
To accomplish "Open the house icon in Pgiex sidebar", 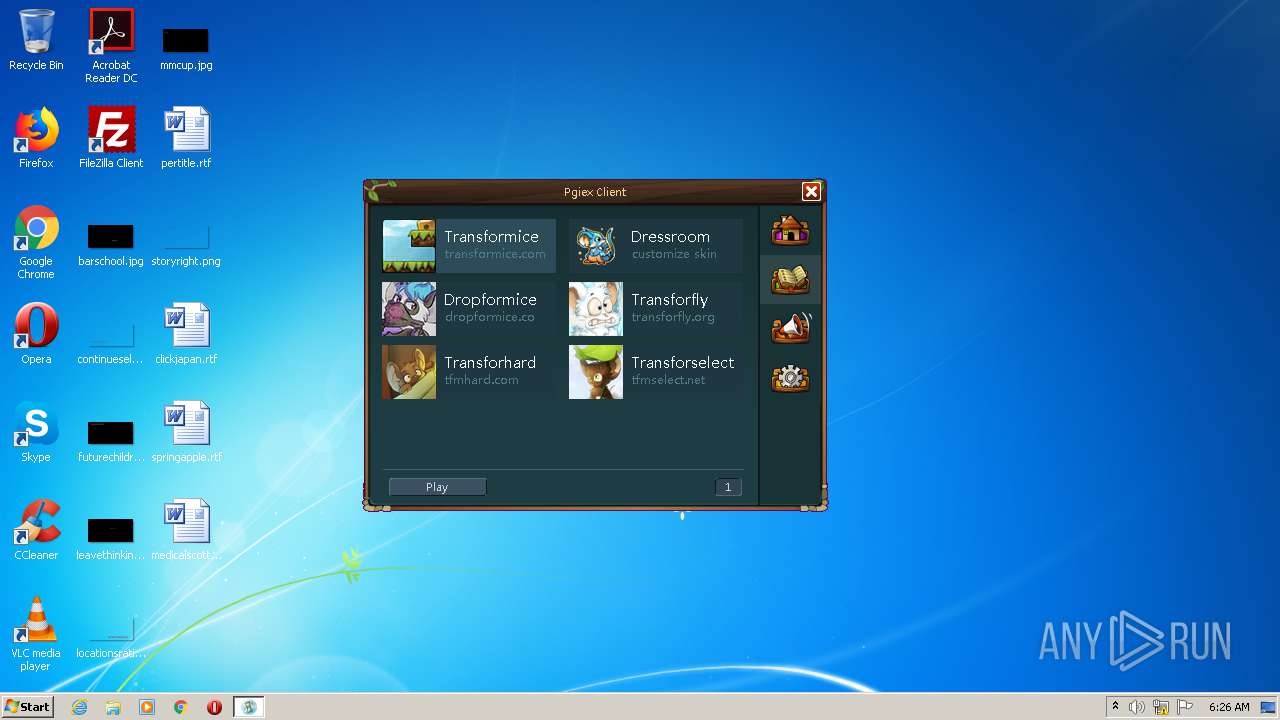I will pos(790,230).
